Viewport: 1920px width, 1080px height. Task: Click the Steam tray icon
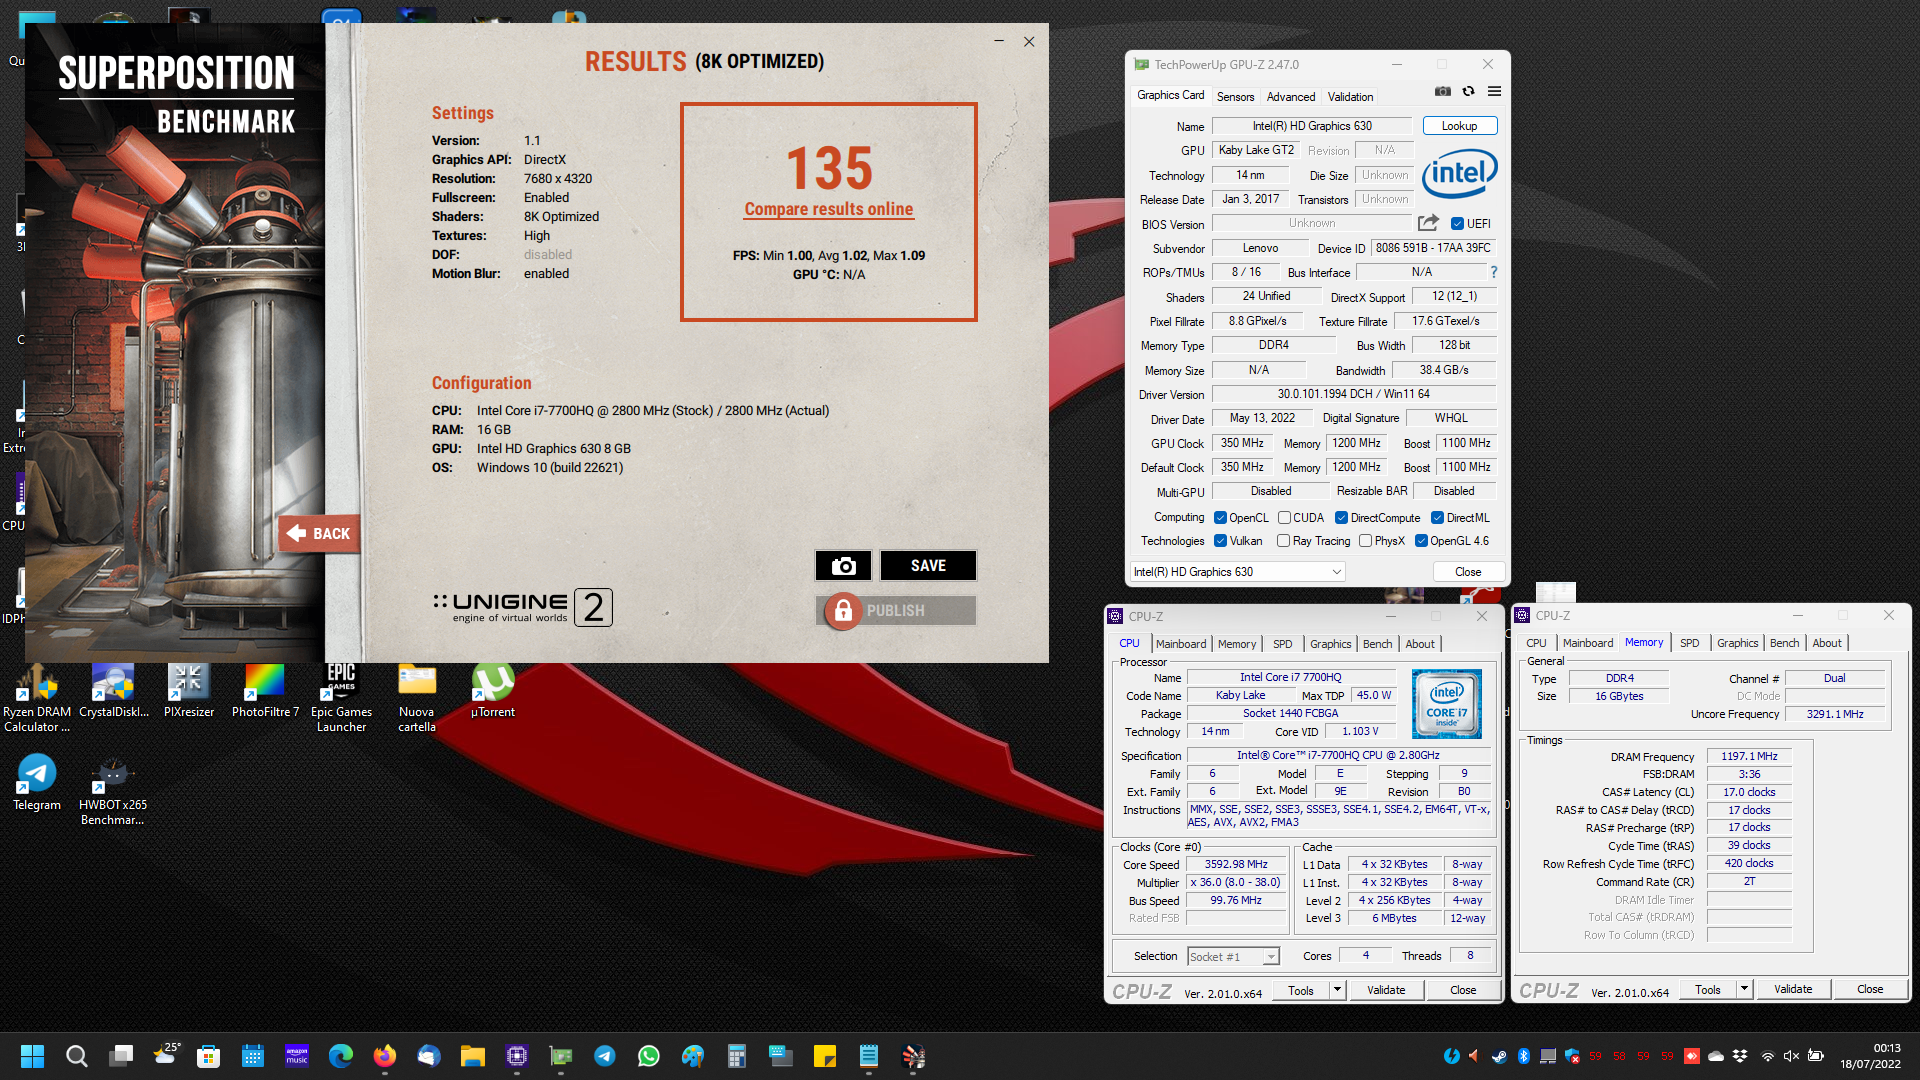click(1499, 1056)
